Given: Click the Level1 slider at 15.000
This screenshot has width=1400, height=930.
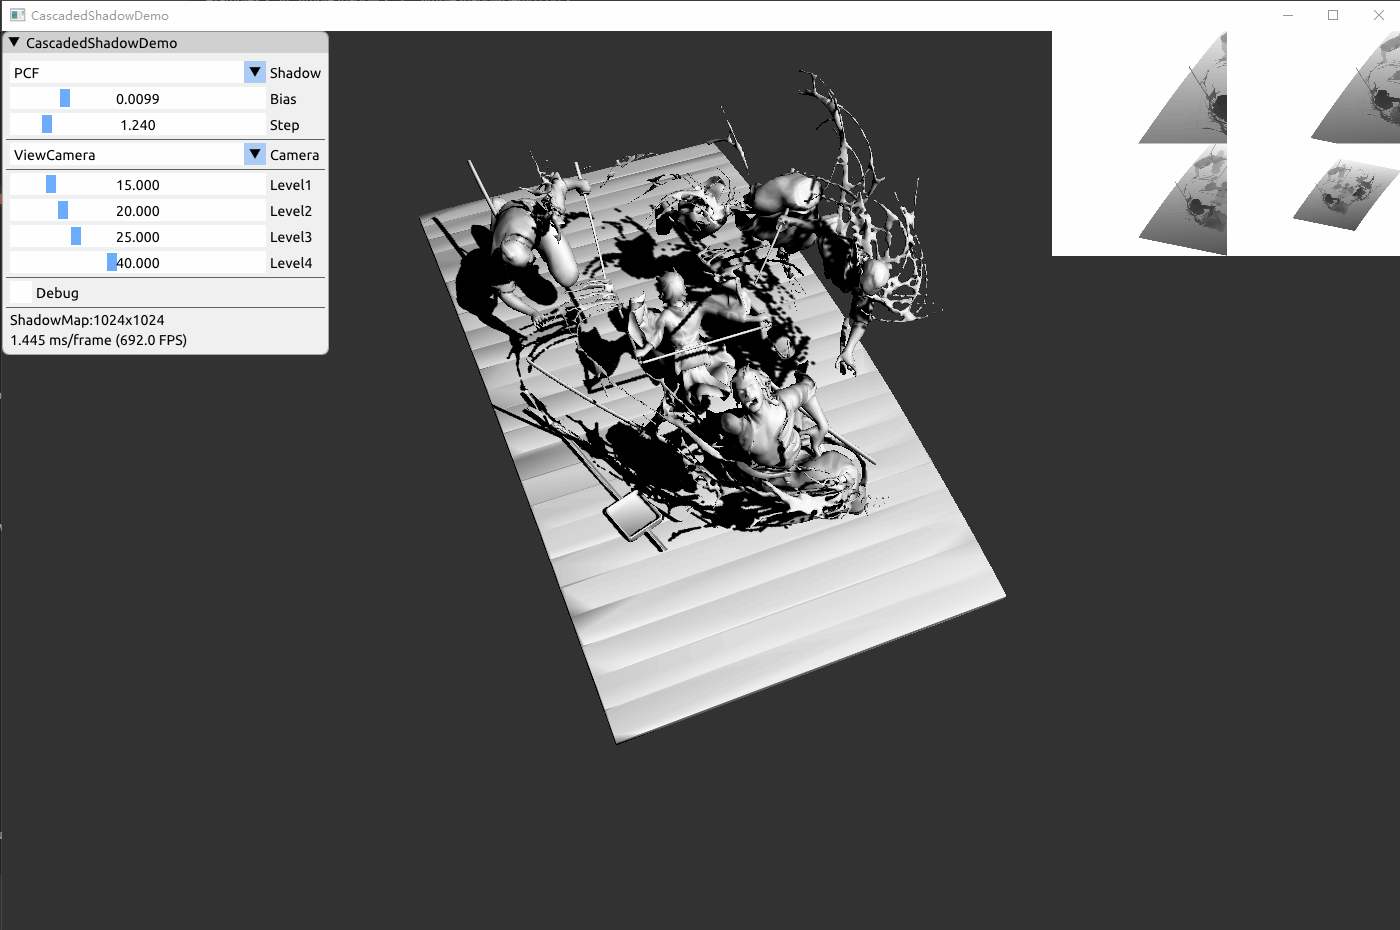Looking at the screenshot, I should 137,184.
